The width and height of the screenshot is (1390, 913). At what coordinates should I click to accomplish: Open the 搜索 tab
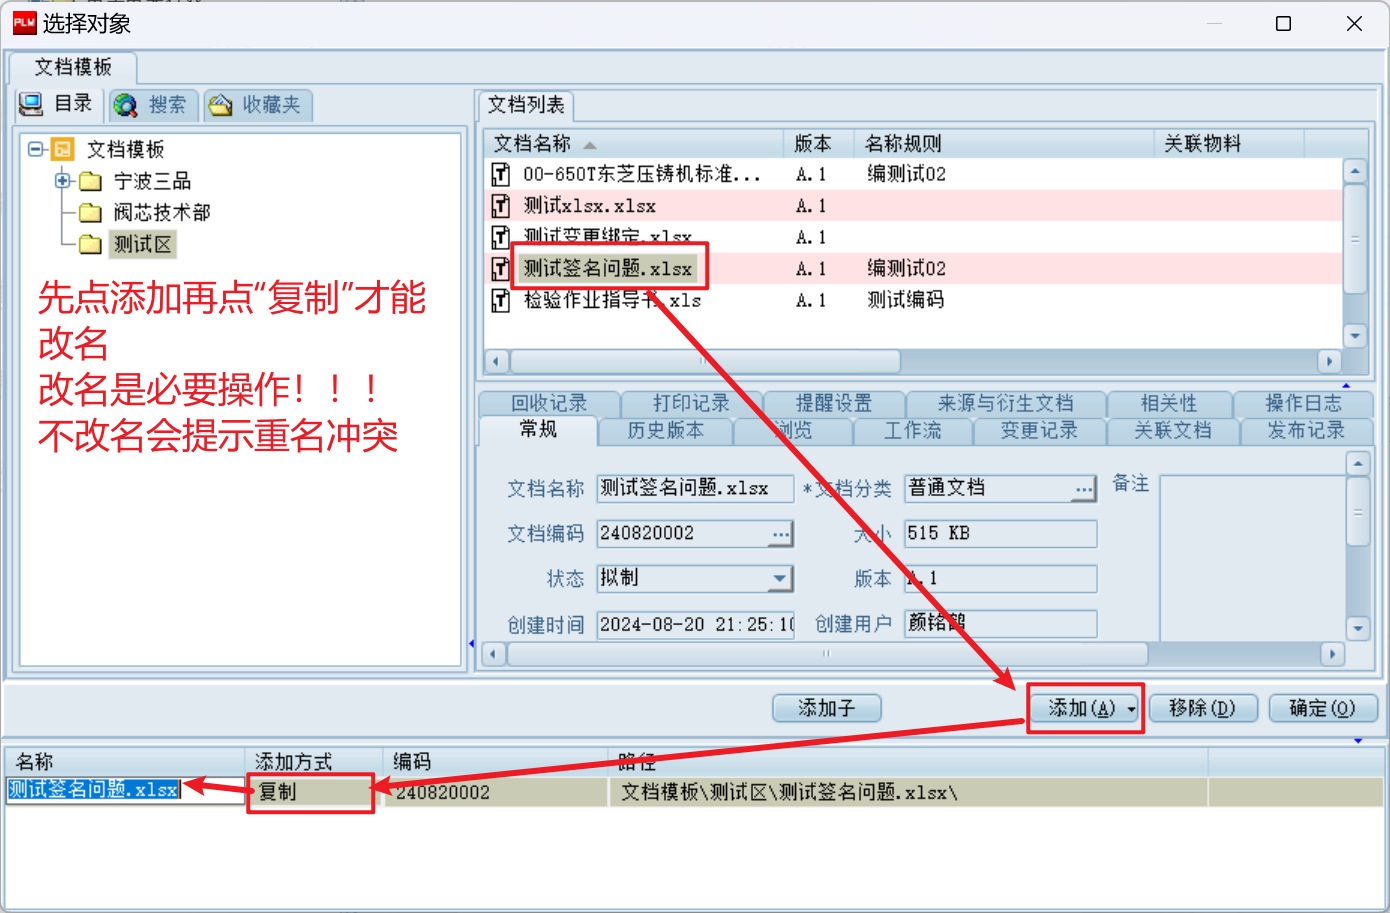point(154,104)
